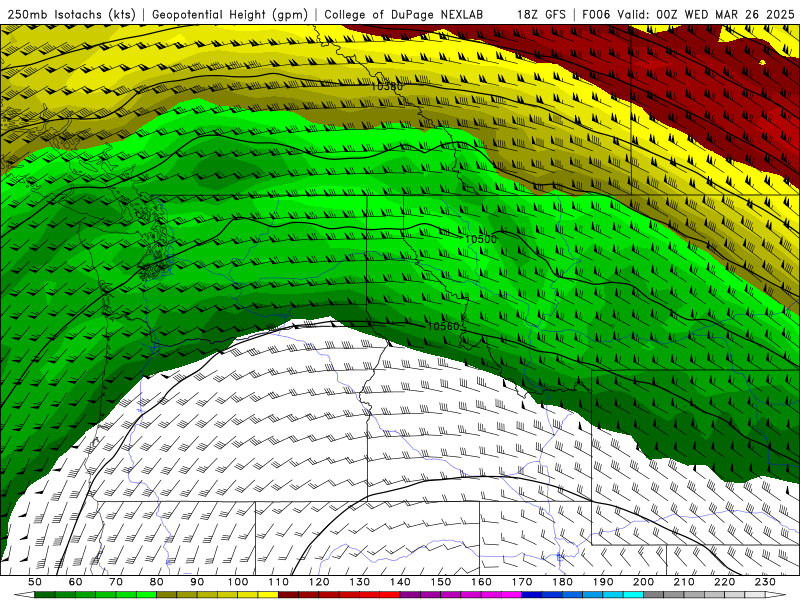Click the 'College of DuPage NEXLAB' header text
The width and height of the screenshot is (800, 600).
(404, 15)
